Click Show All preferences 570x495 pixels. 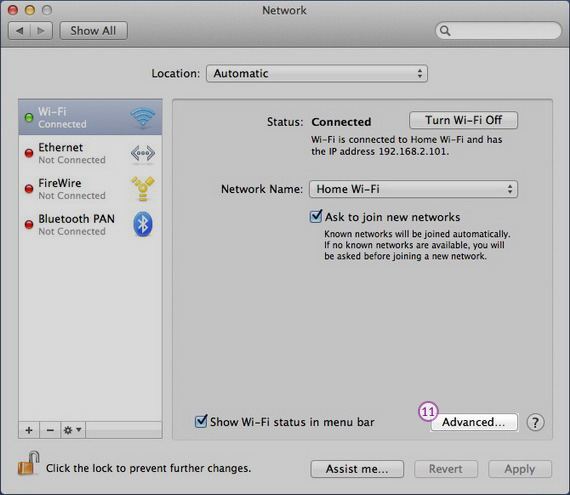(x=93, y=31)
